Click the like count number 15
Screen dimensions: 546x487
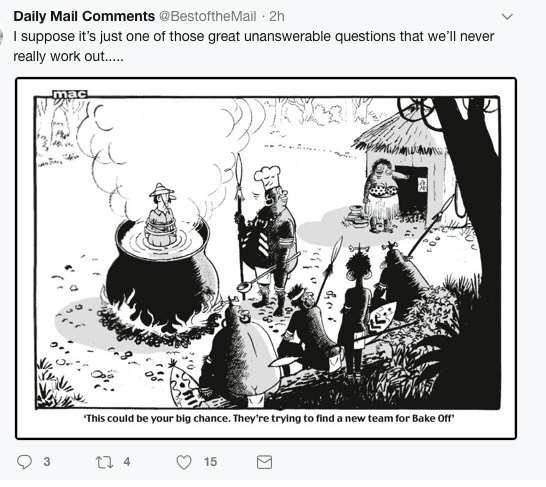click(x=210, y=462)
